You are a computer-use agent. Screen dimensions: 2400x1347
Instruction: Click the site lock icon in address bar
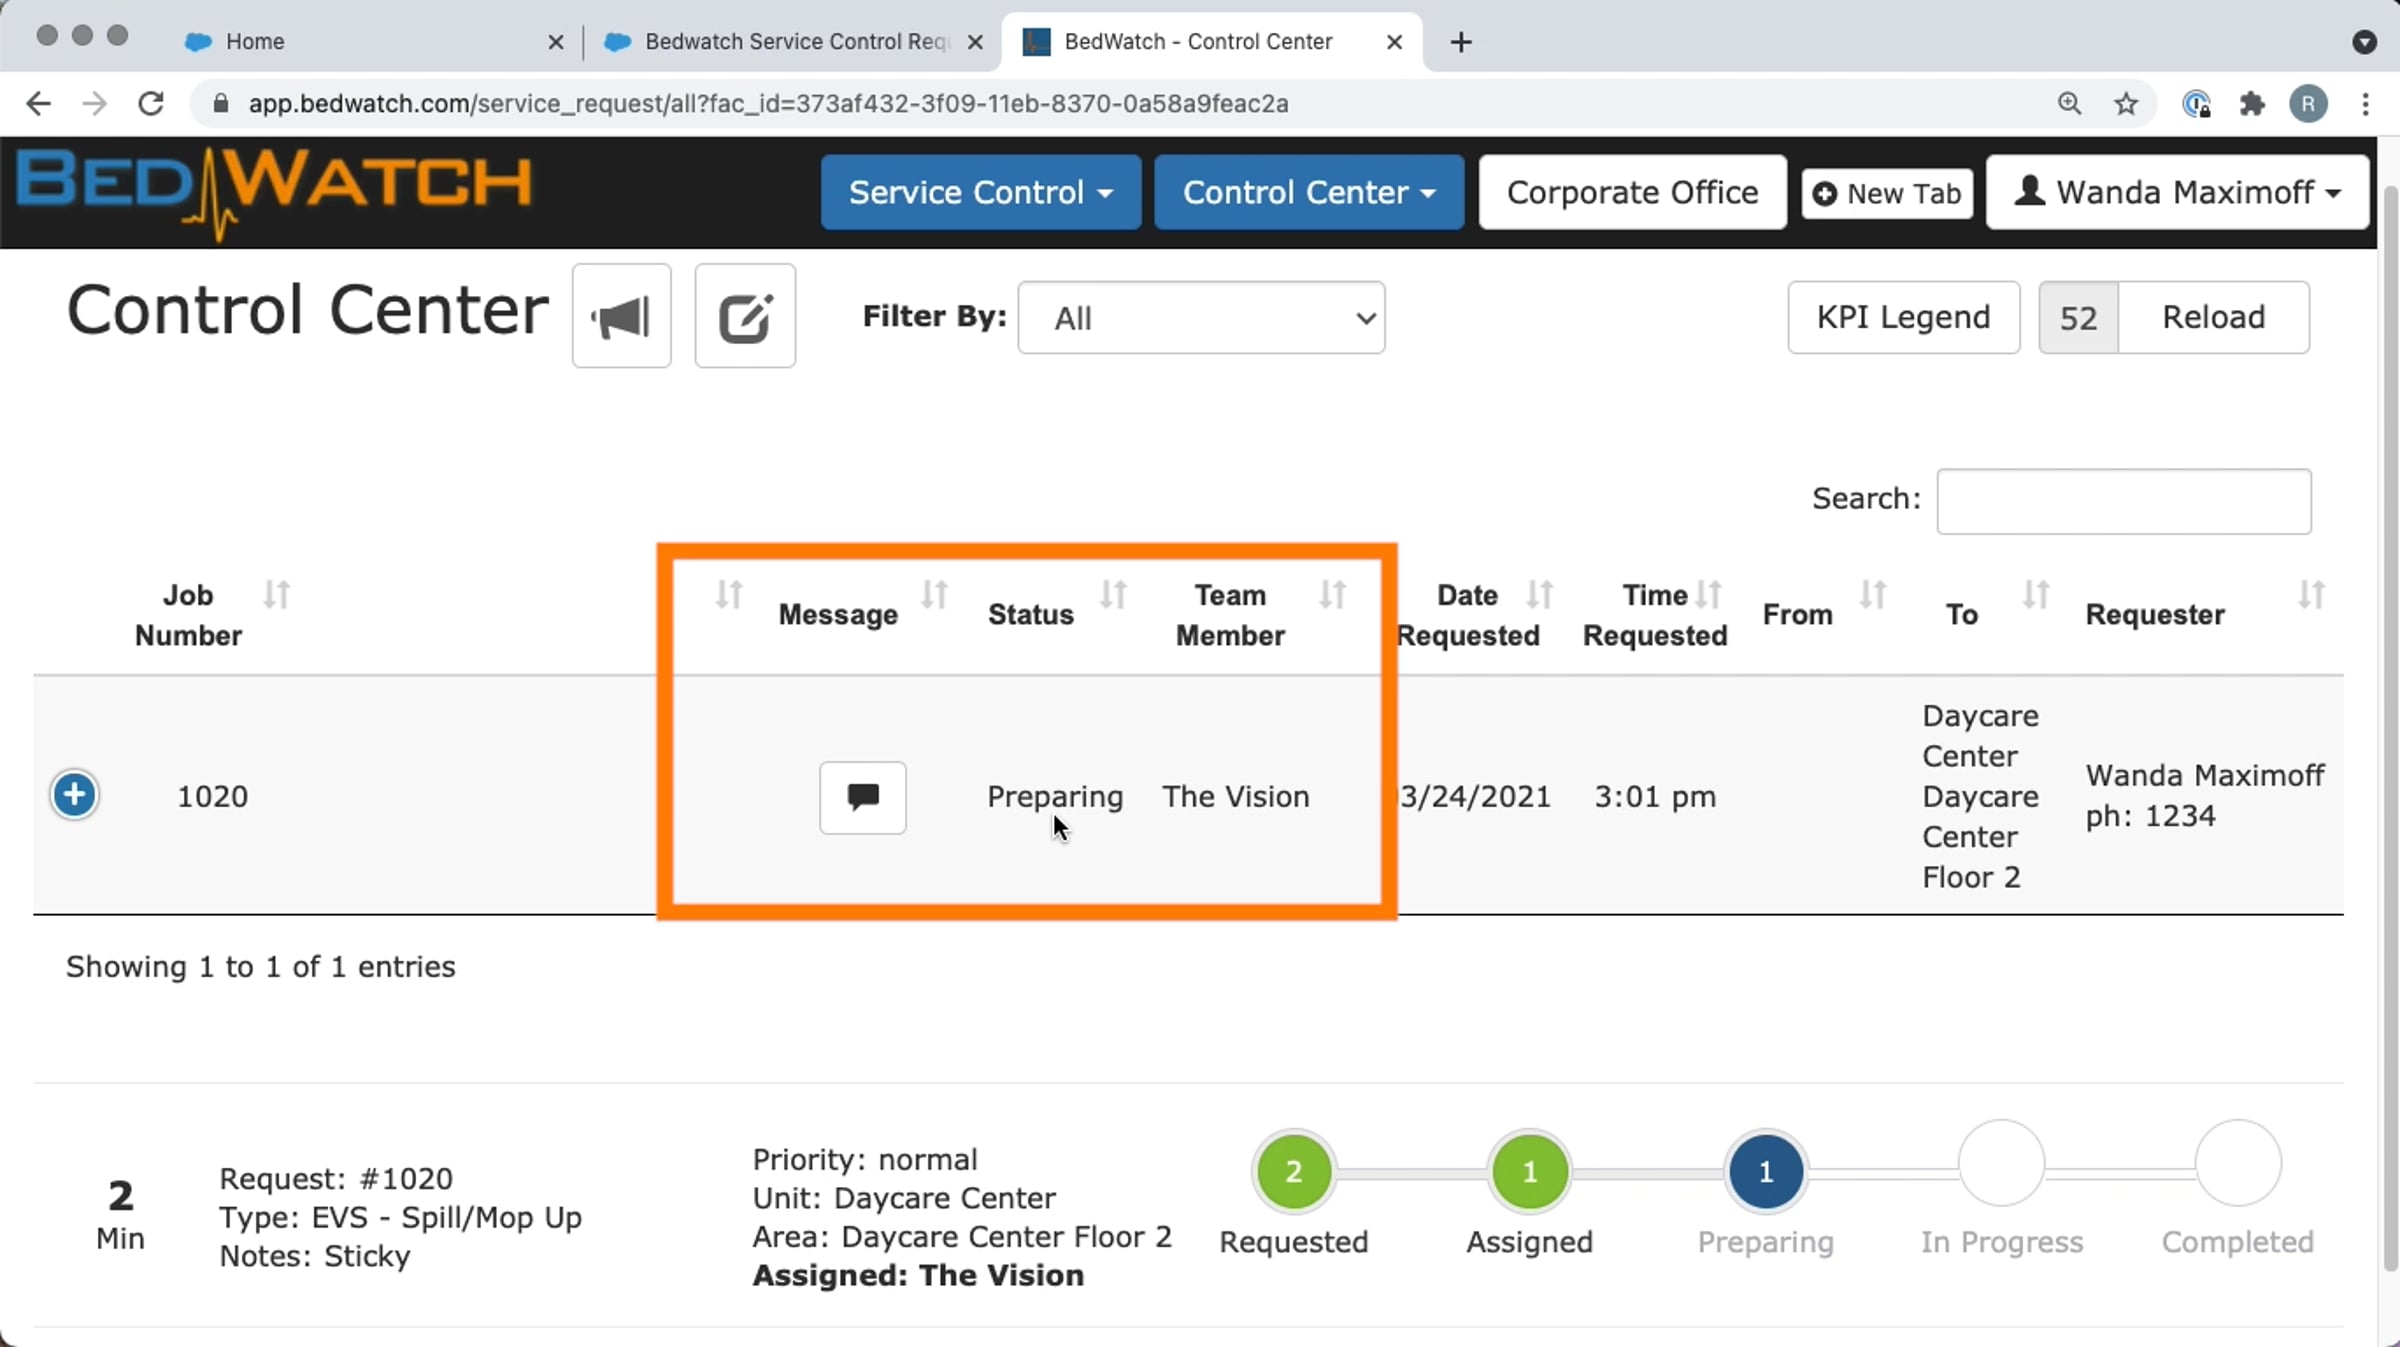(x=221, y=103)
